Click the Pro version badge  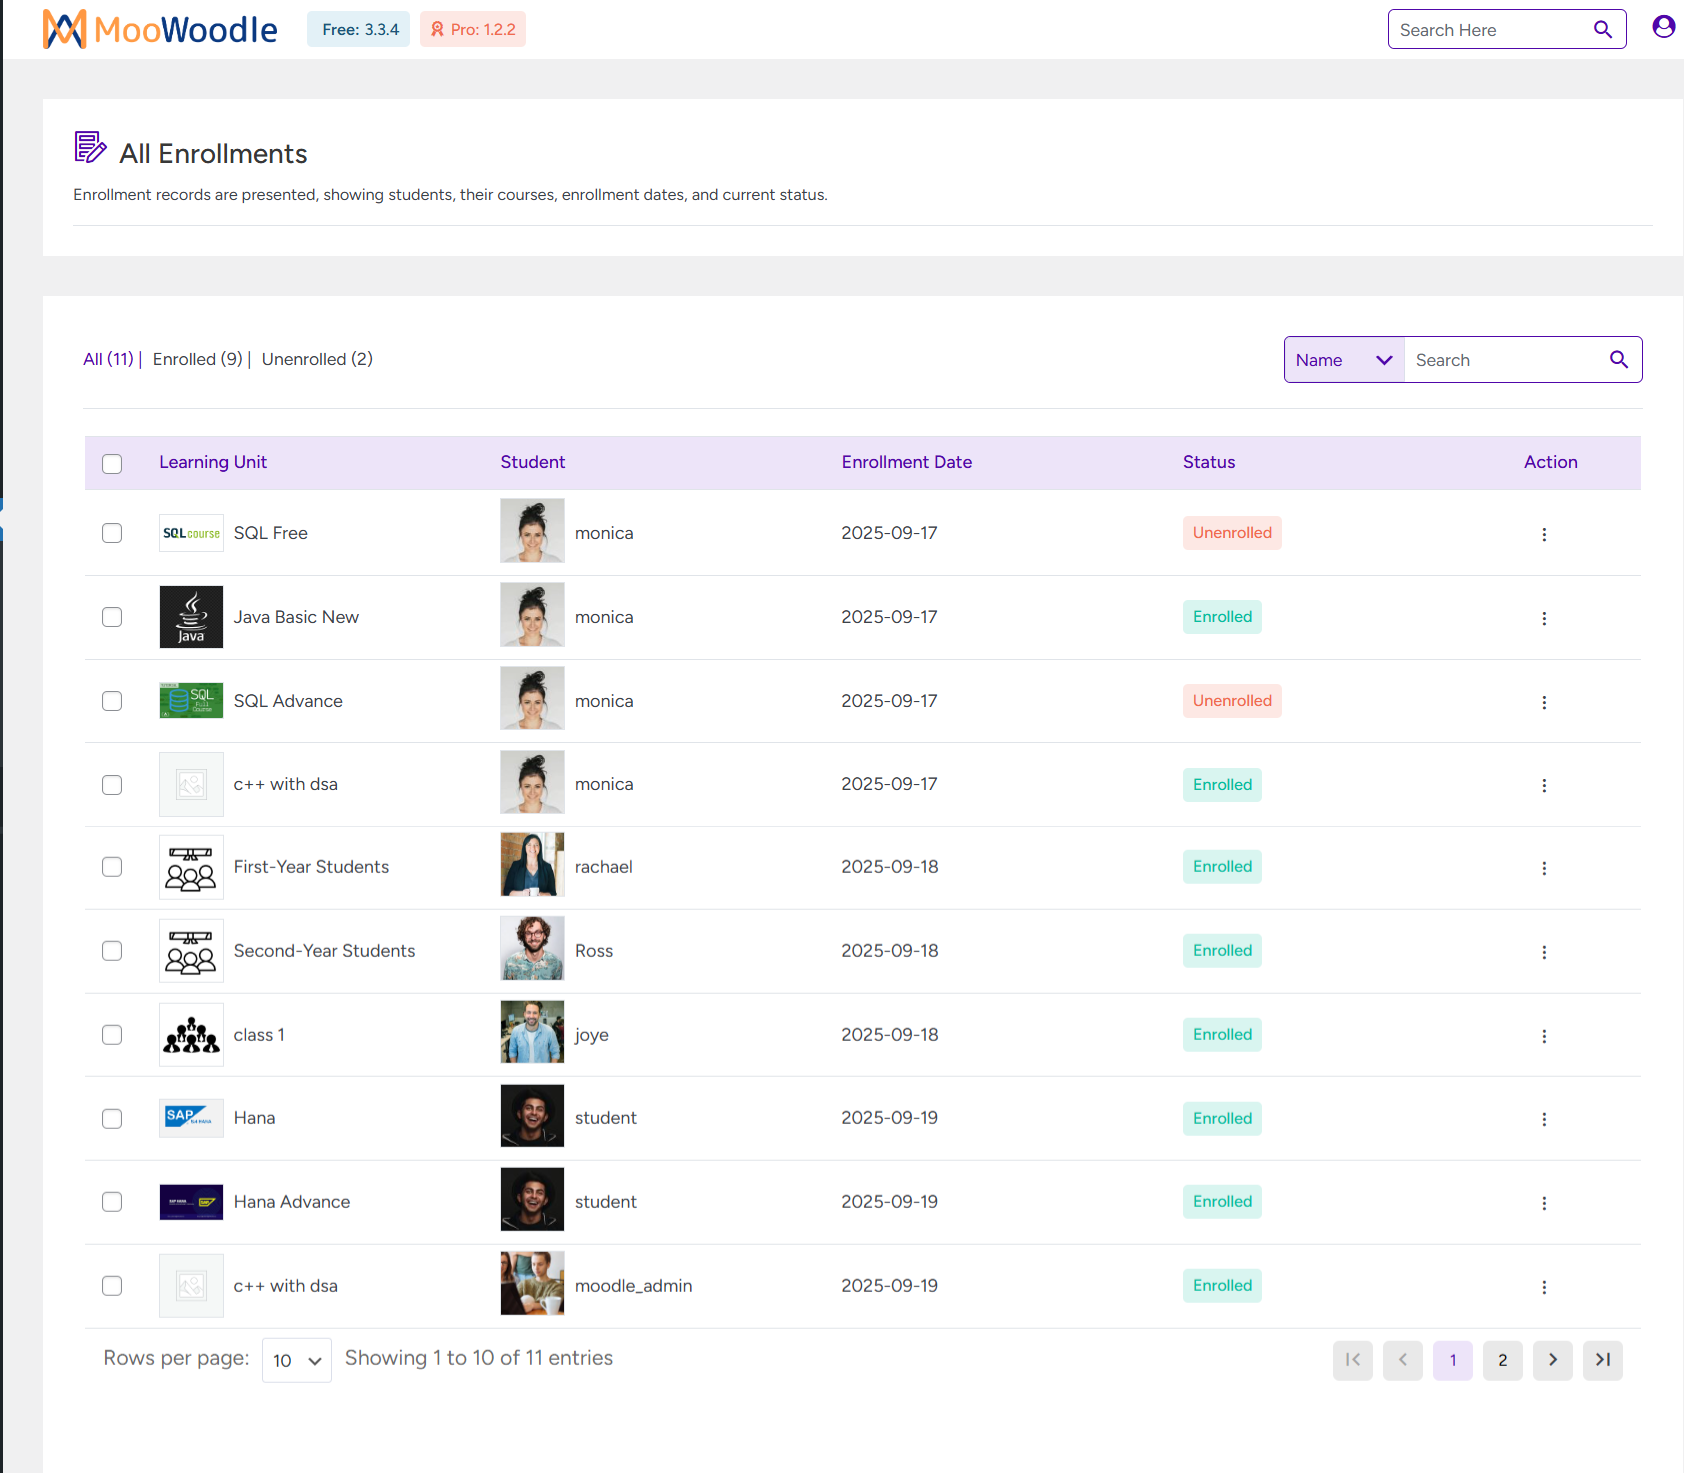tap(472, 29)
